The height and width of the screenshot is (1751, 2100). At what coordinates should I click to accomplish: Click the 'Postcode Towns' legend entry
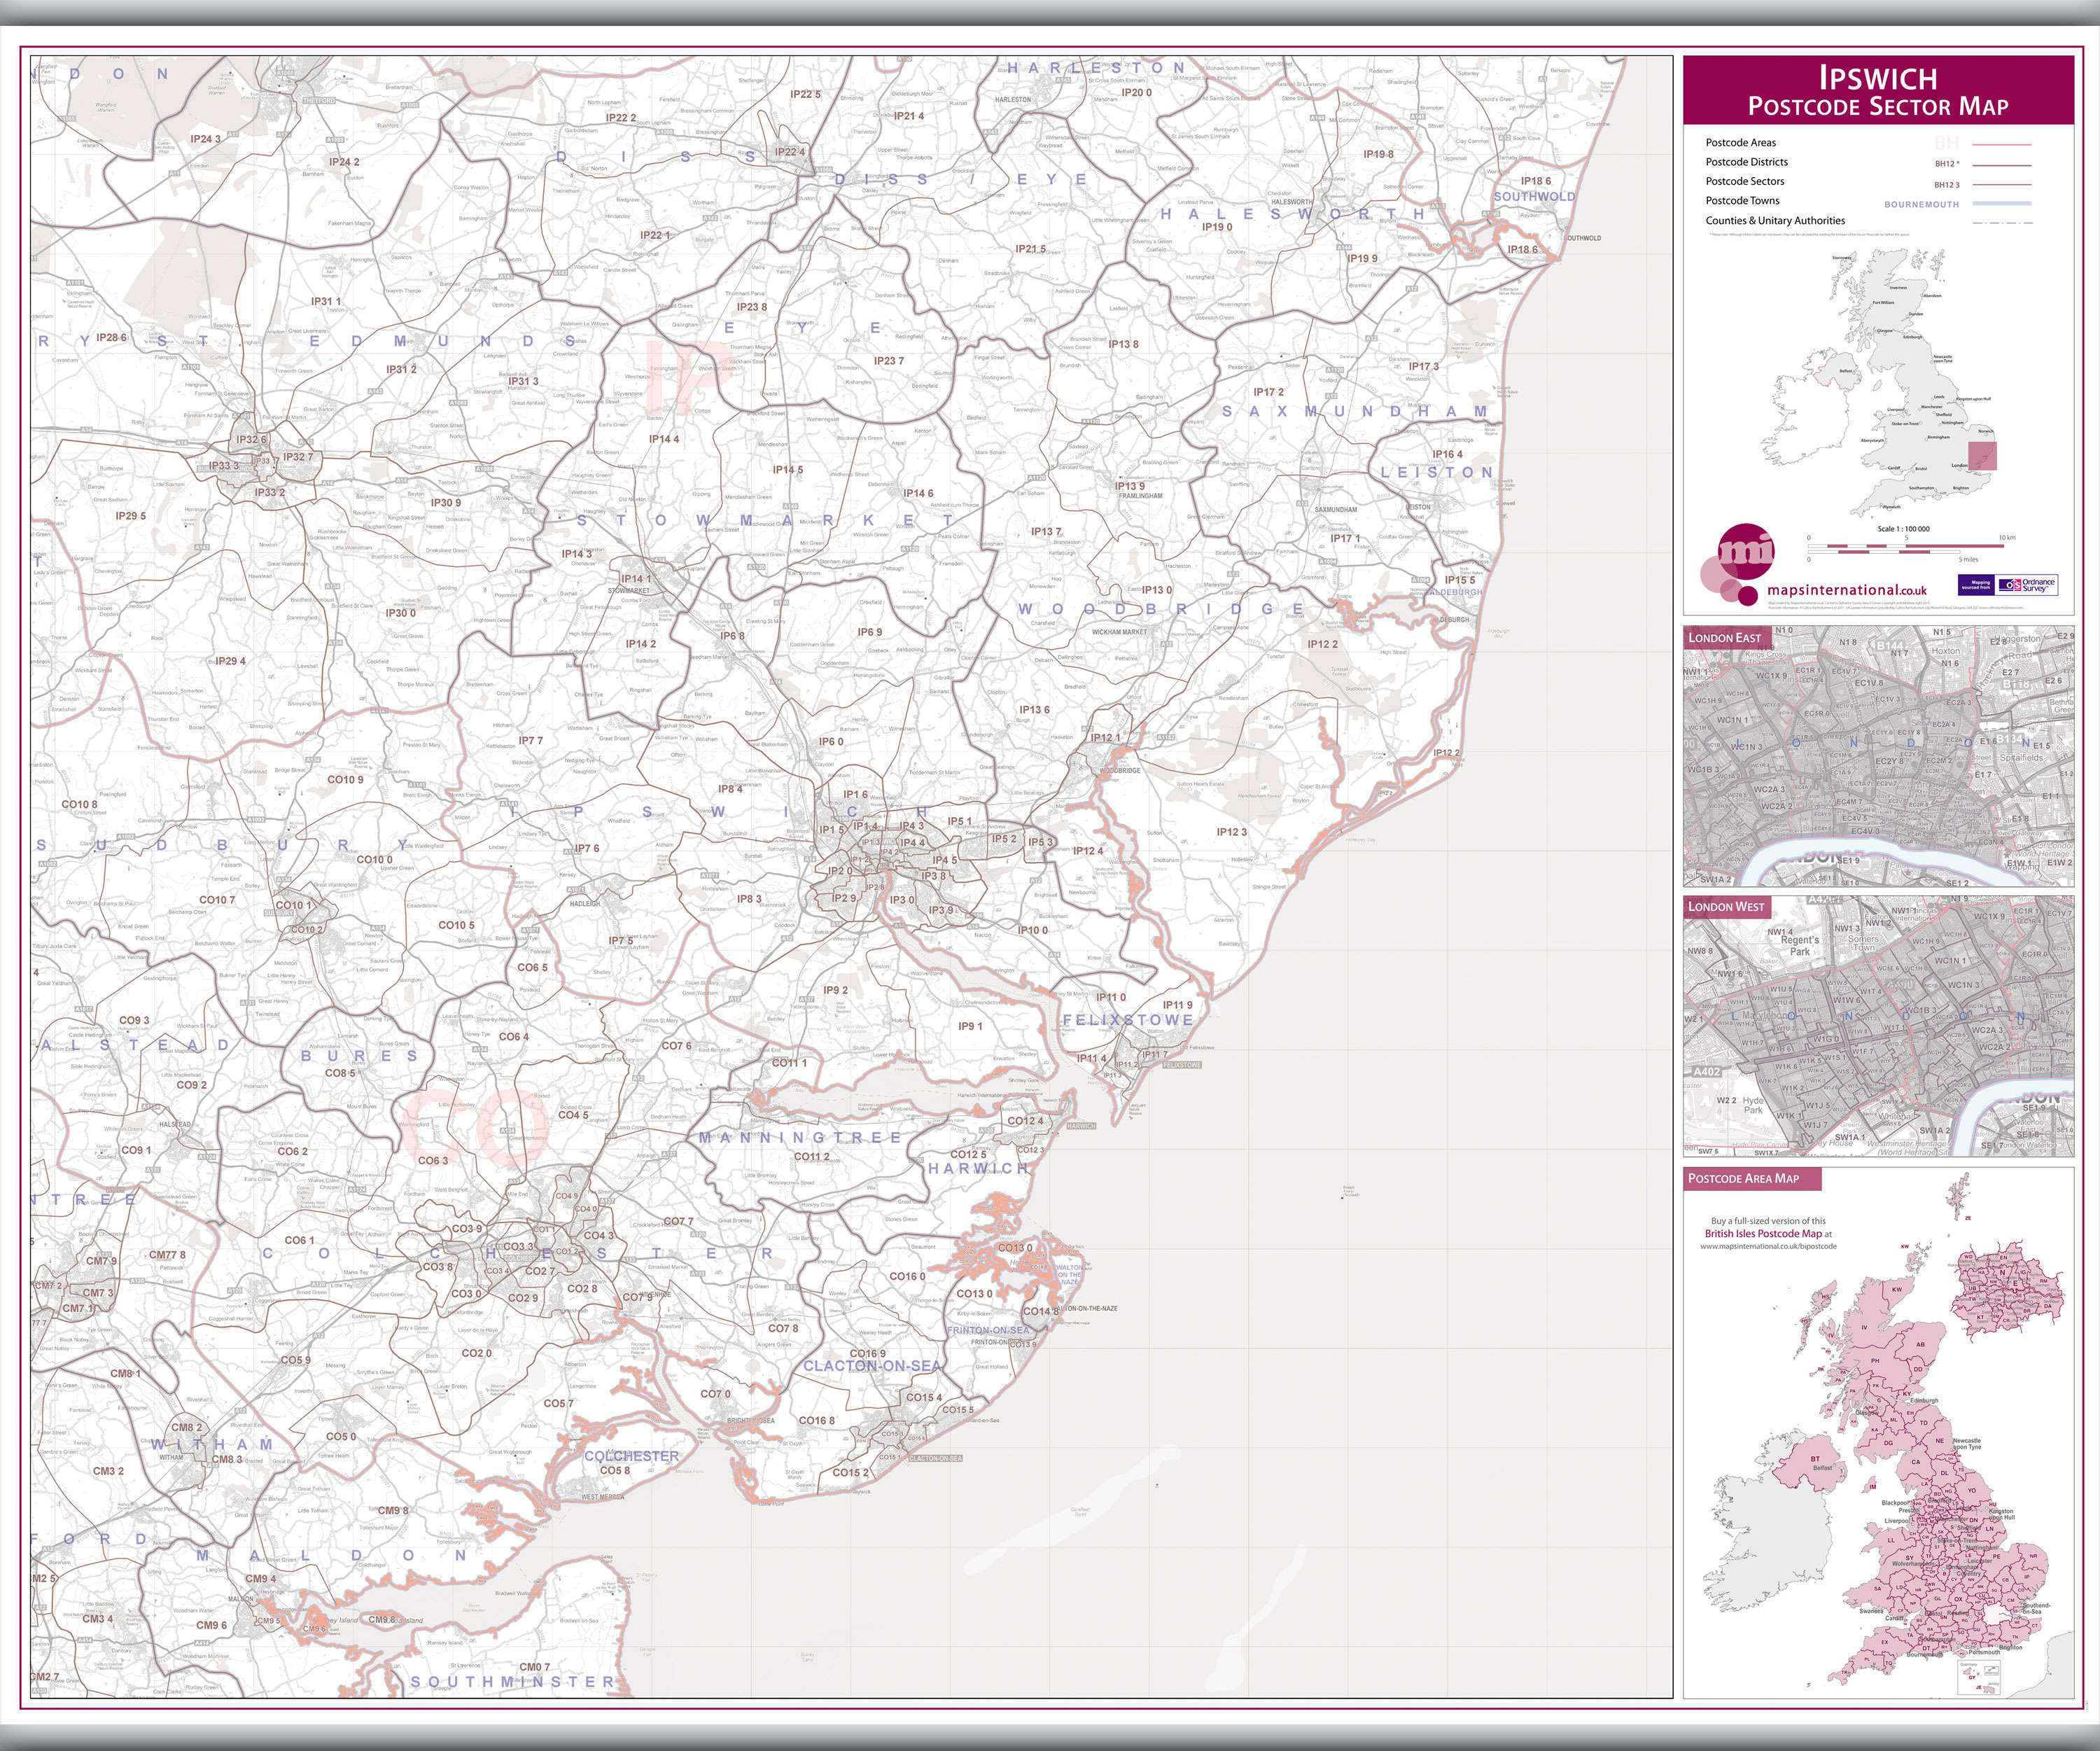point(1742,200)
